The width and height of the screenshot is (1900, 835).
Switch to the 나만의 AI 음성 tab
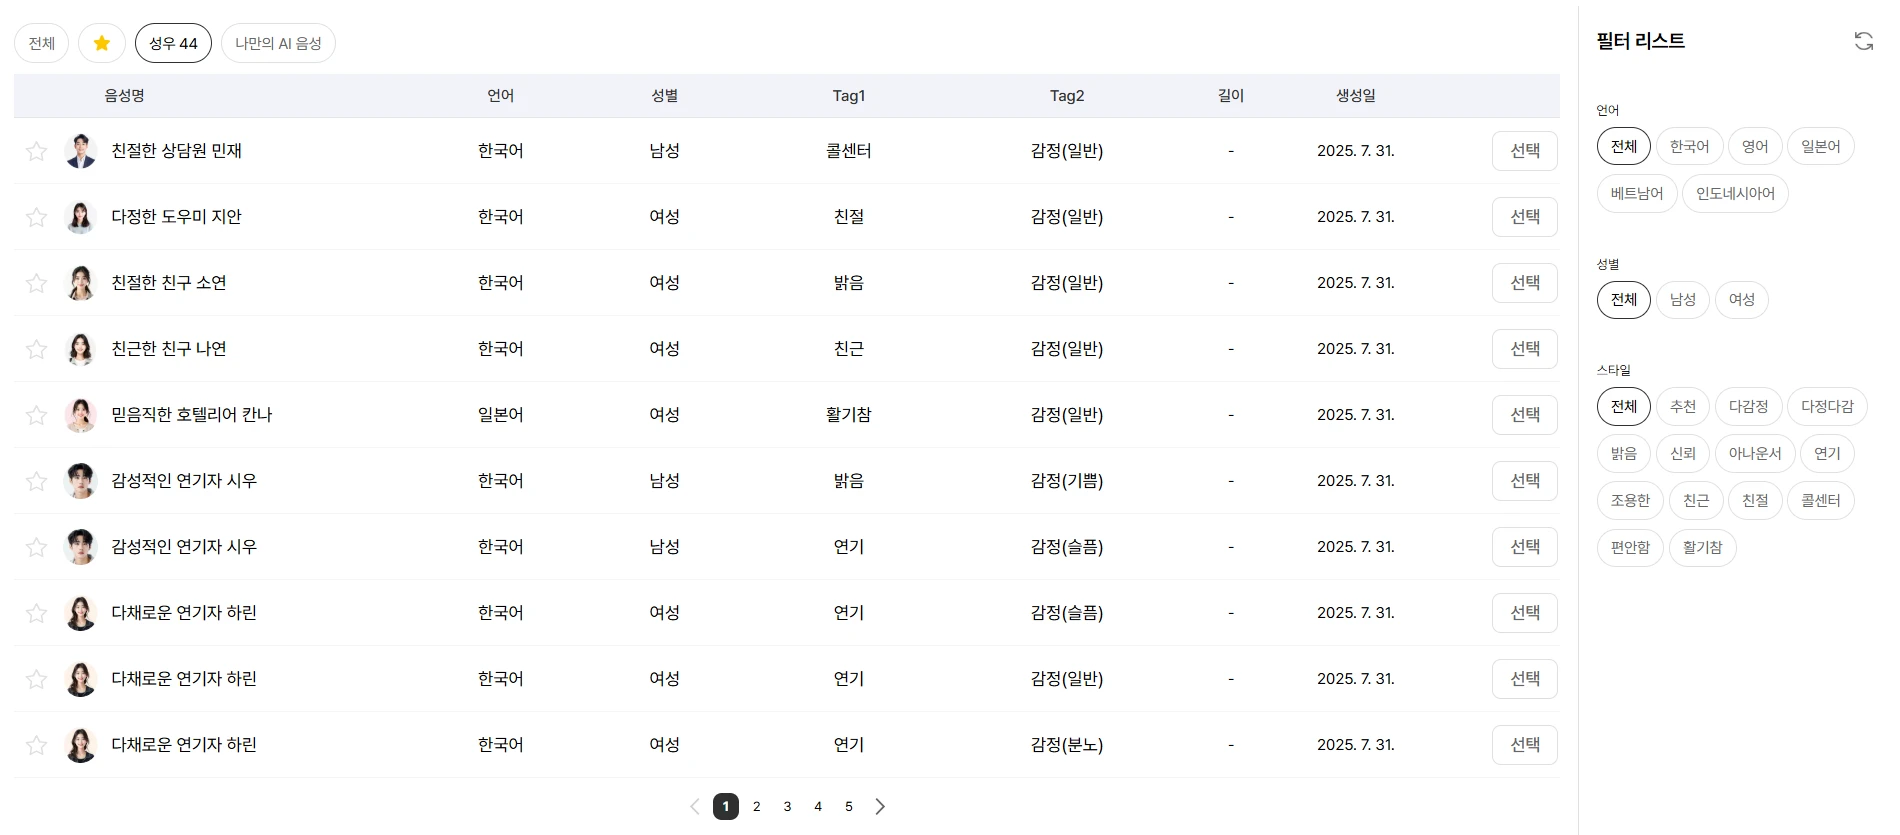pos(278,43)
